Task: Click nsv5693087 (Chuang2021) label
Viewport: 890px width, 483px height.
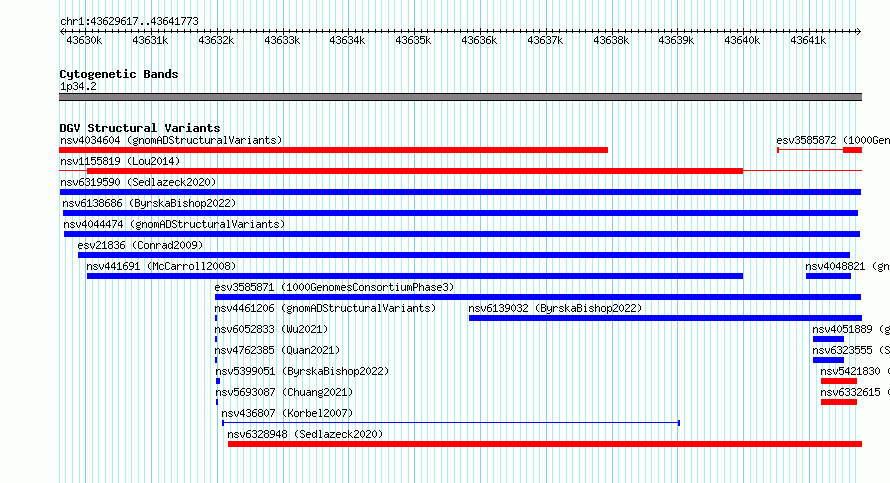Action: pyautogui.click(x=284, y=392)
